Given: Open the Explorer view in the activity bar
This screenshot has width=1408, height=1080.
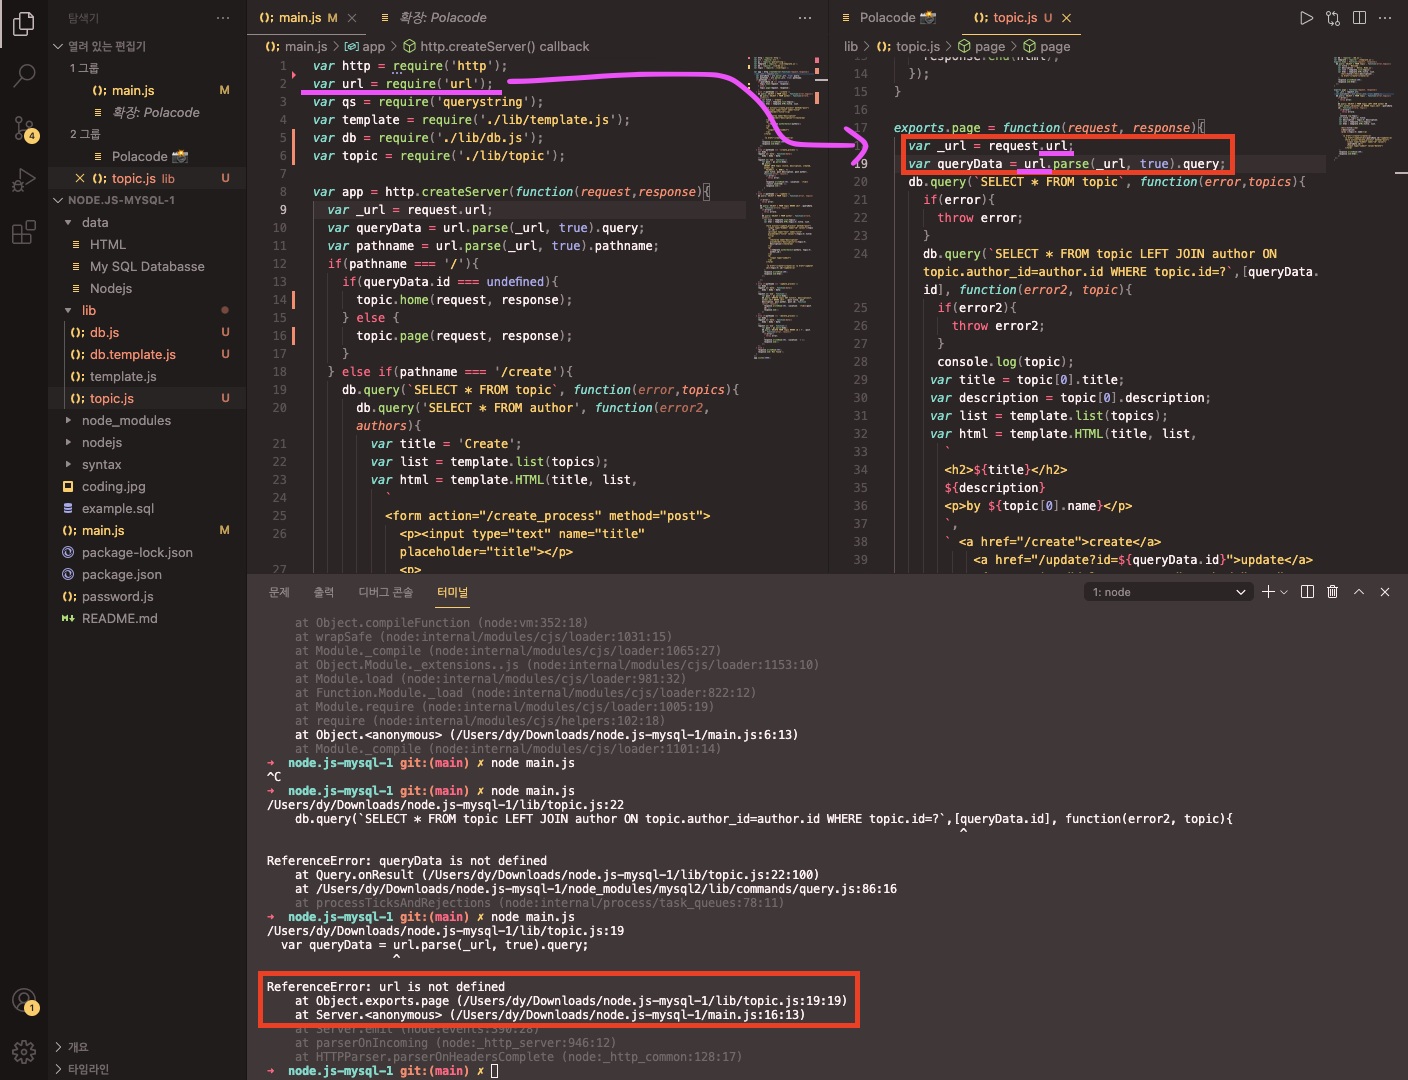Looking at the screenshot, I should point(24,23).
